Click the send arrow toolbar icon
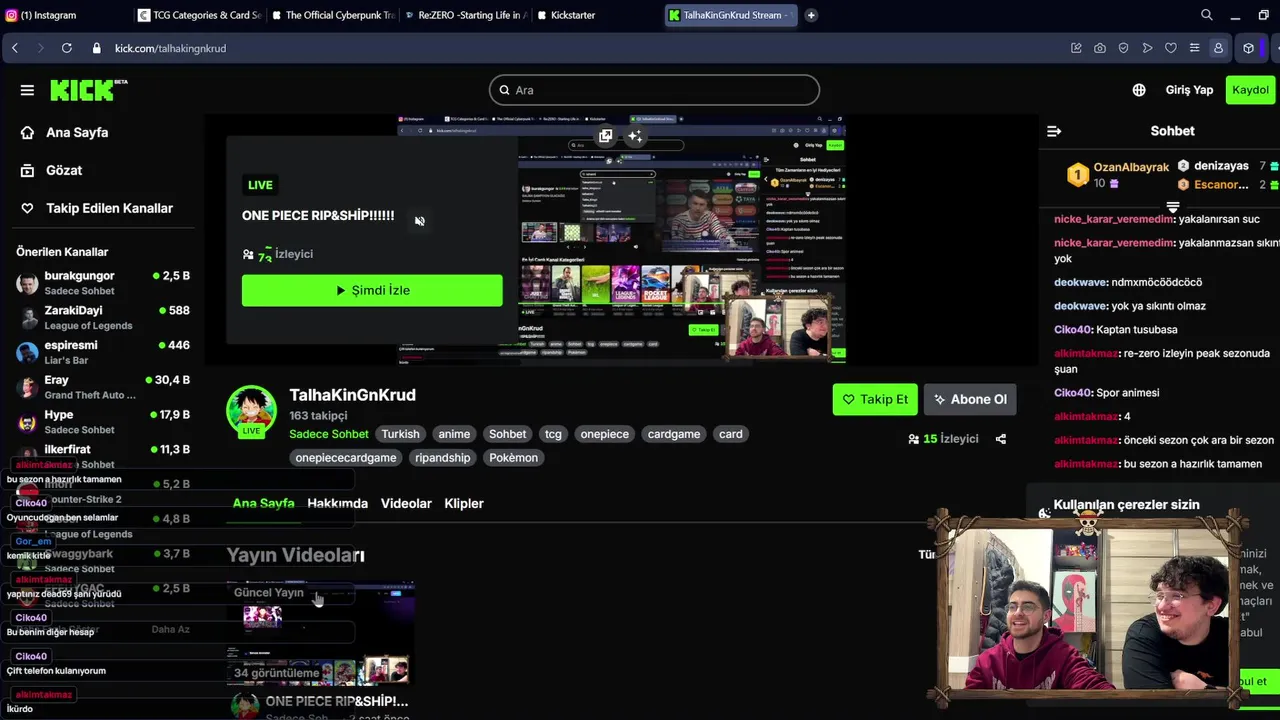 click(1147, 48)
